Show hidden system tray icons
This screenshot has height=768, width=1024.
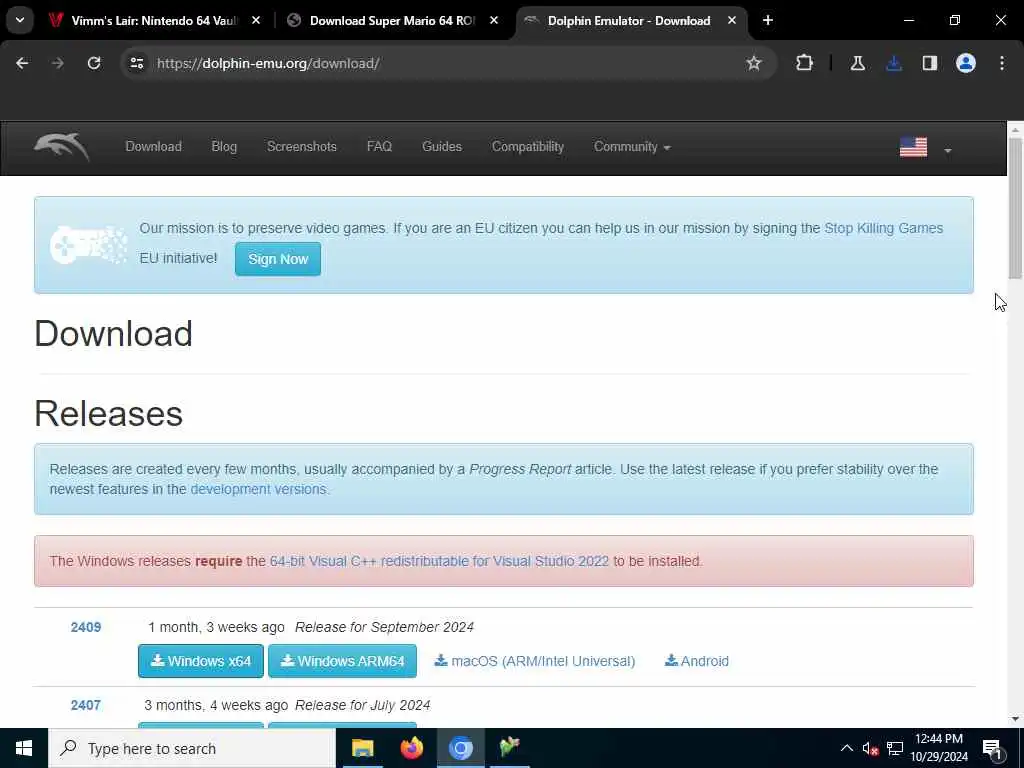point(846,748)
